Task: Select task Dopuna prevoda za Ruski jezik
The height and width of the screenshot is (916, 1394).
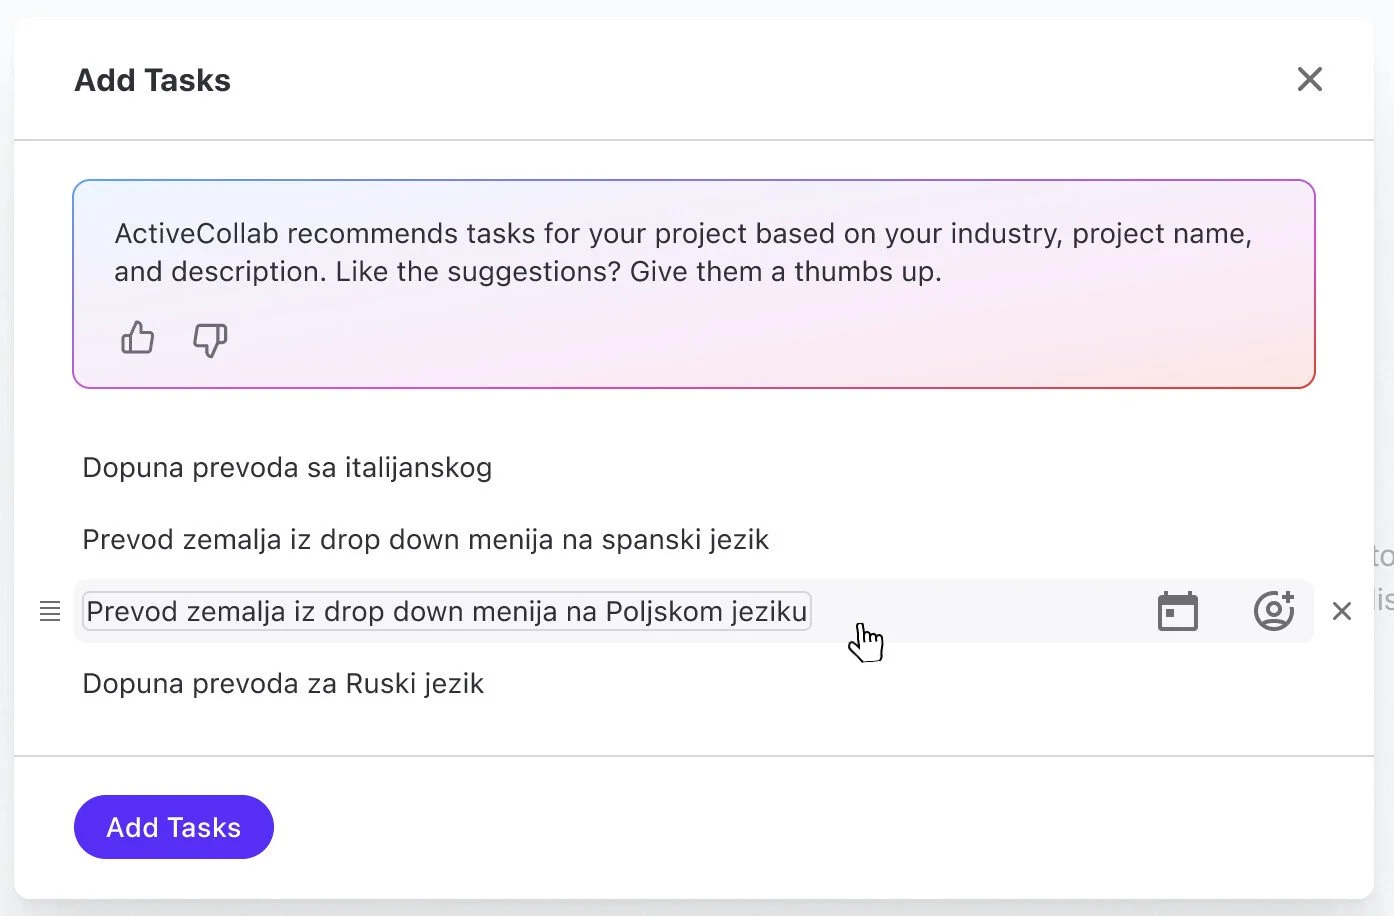Action: click(x=283, y=684)
